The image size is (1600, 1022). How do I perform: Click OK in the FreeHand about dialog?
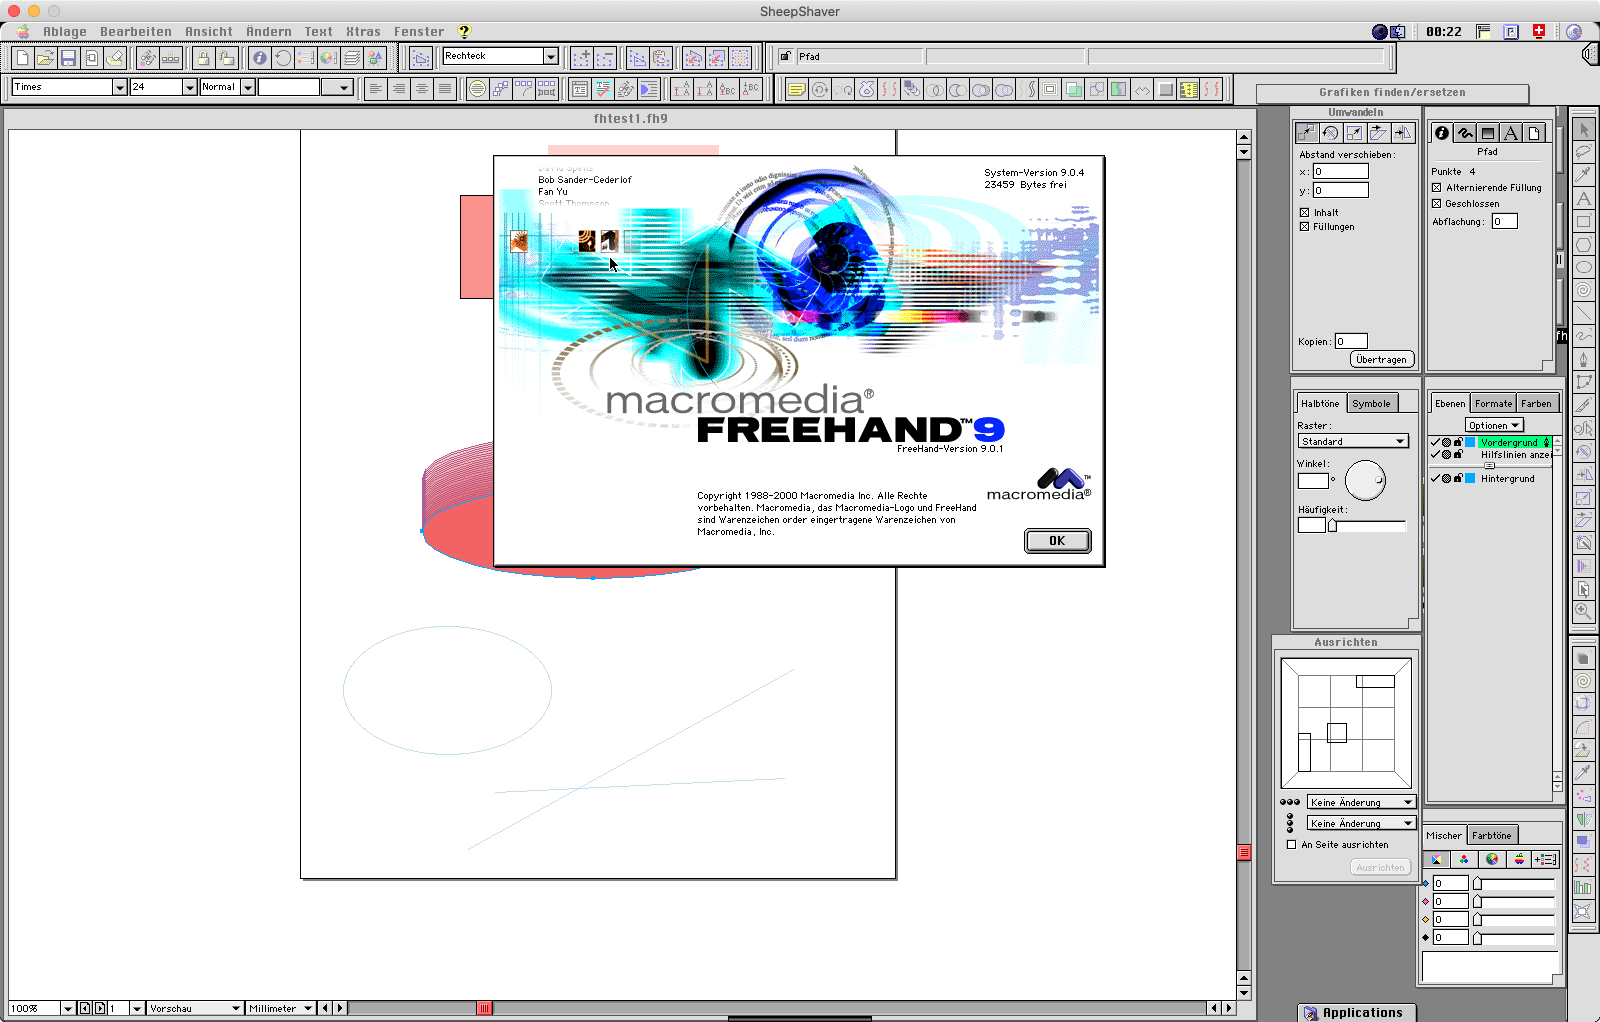[1057, 541]
